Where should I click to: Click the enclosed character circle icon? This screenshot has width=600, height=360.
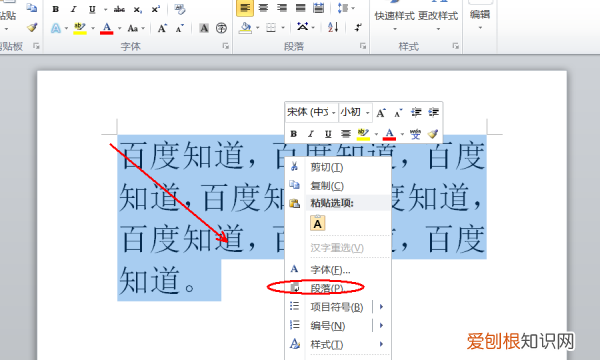(221, 28)
